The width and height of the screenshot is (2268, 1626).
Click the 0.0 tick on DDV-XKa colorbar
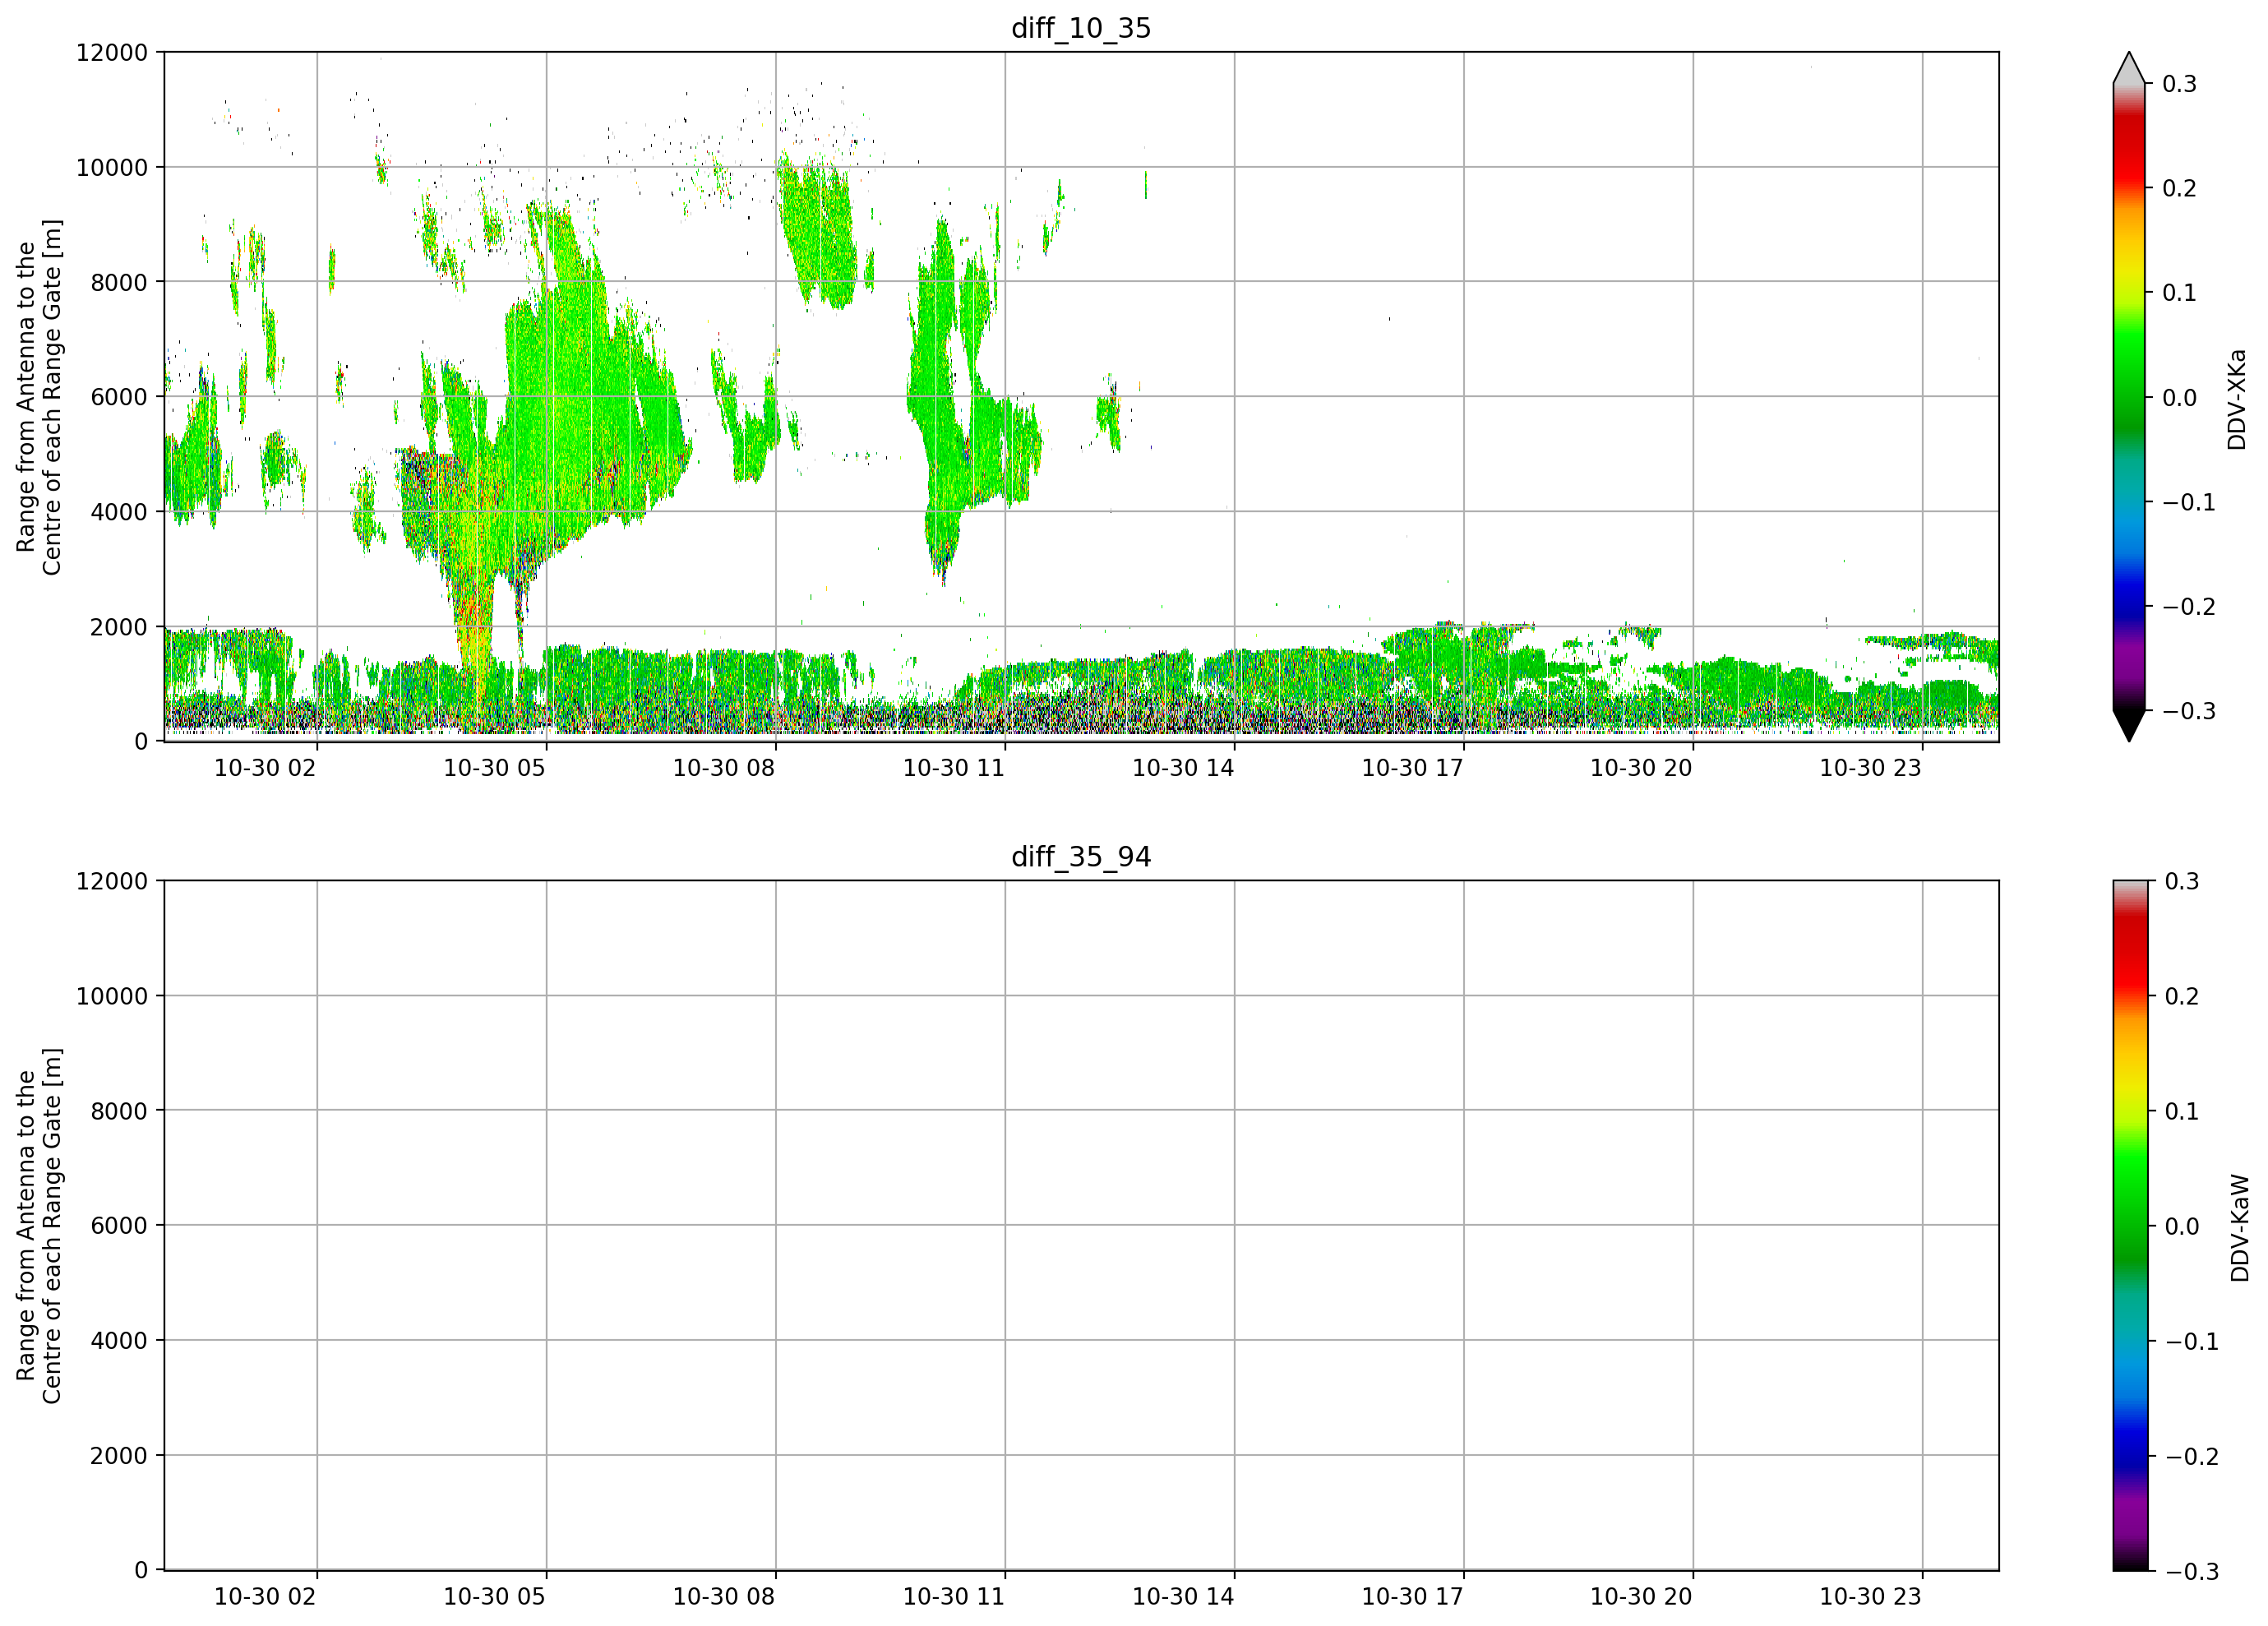pyautogui.click(x=2179, y=398)
